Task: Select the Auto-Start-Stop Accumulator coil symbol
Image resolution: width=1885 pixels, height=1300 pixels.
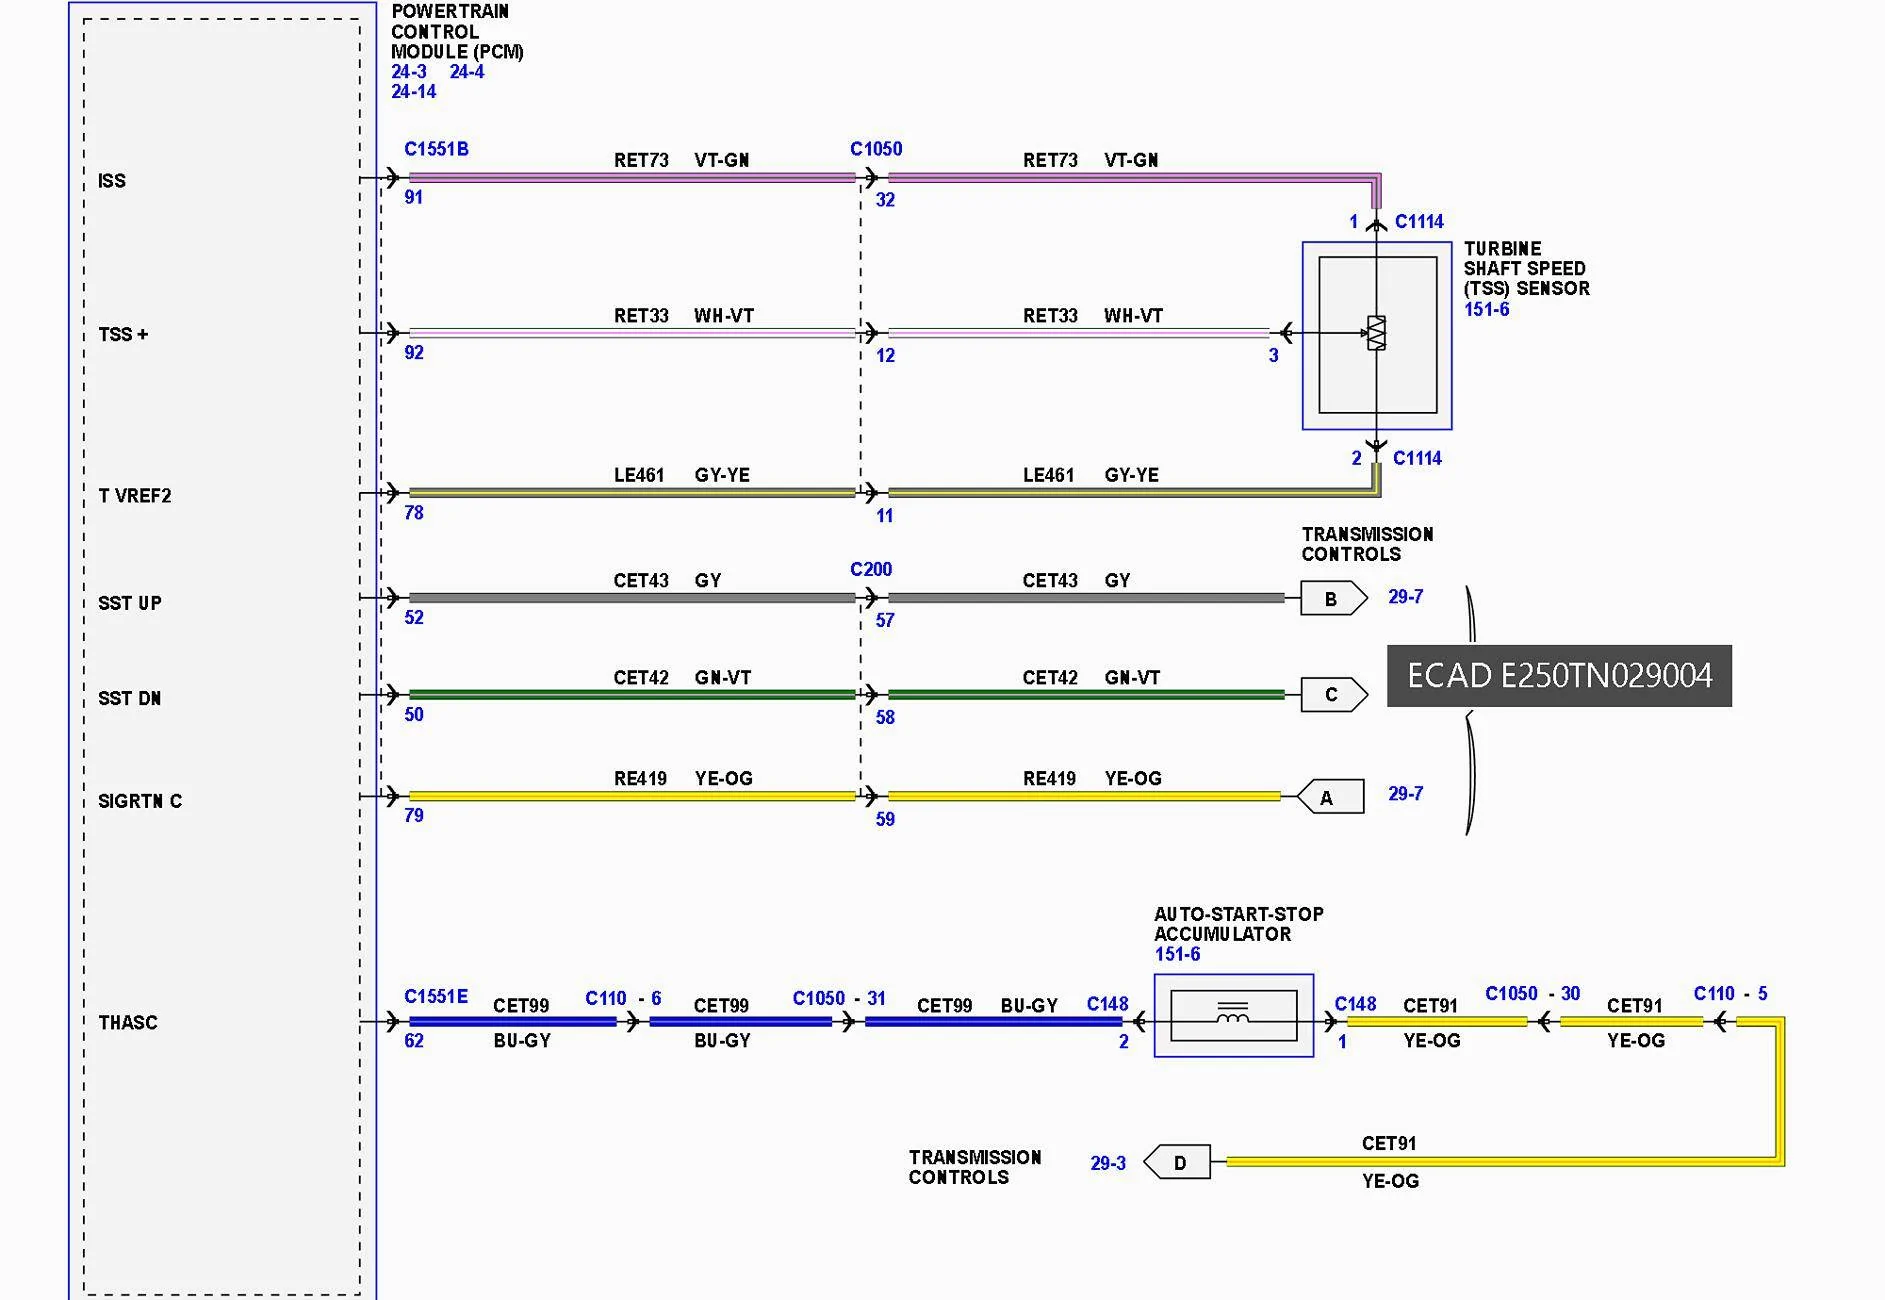Action: click(1234, 1015)
